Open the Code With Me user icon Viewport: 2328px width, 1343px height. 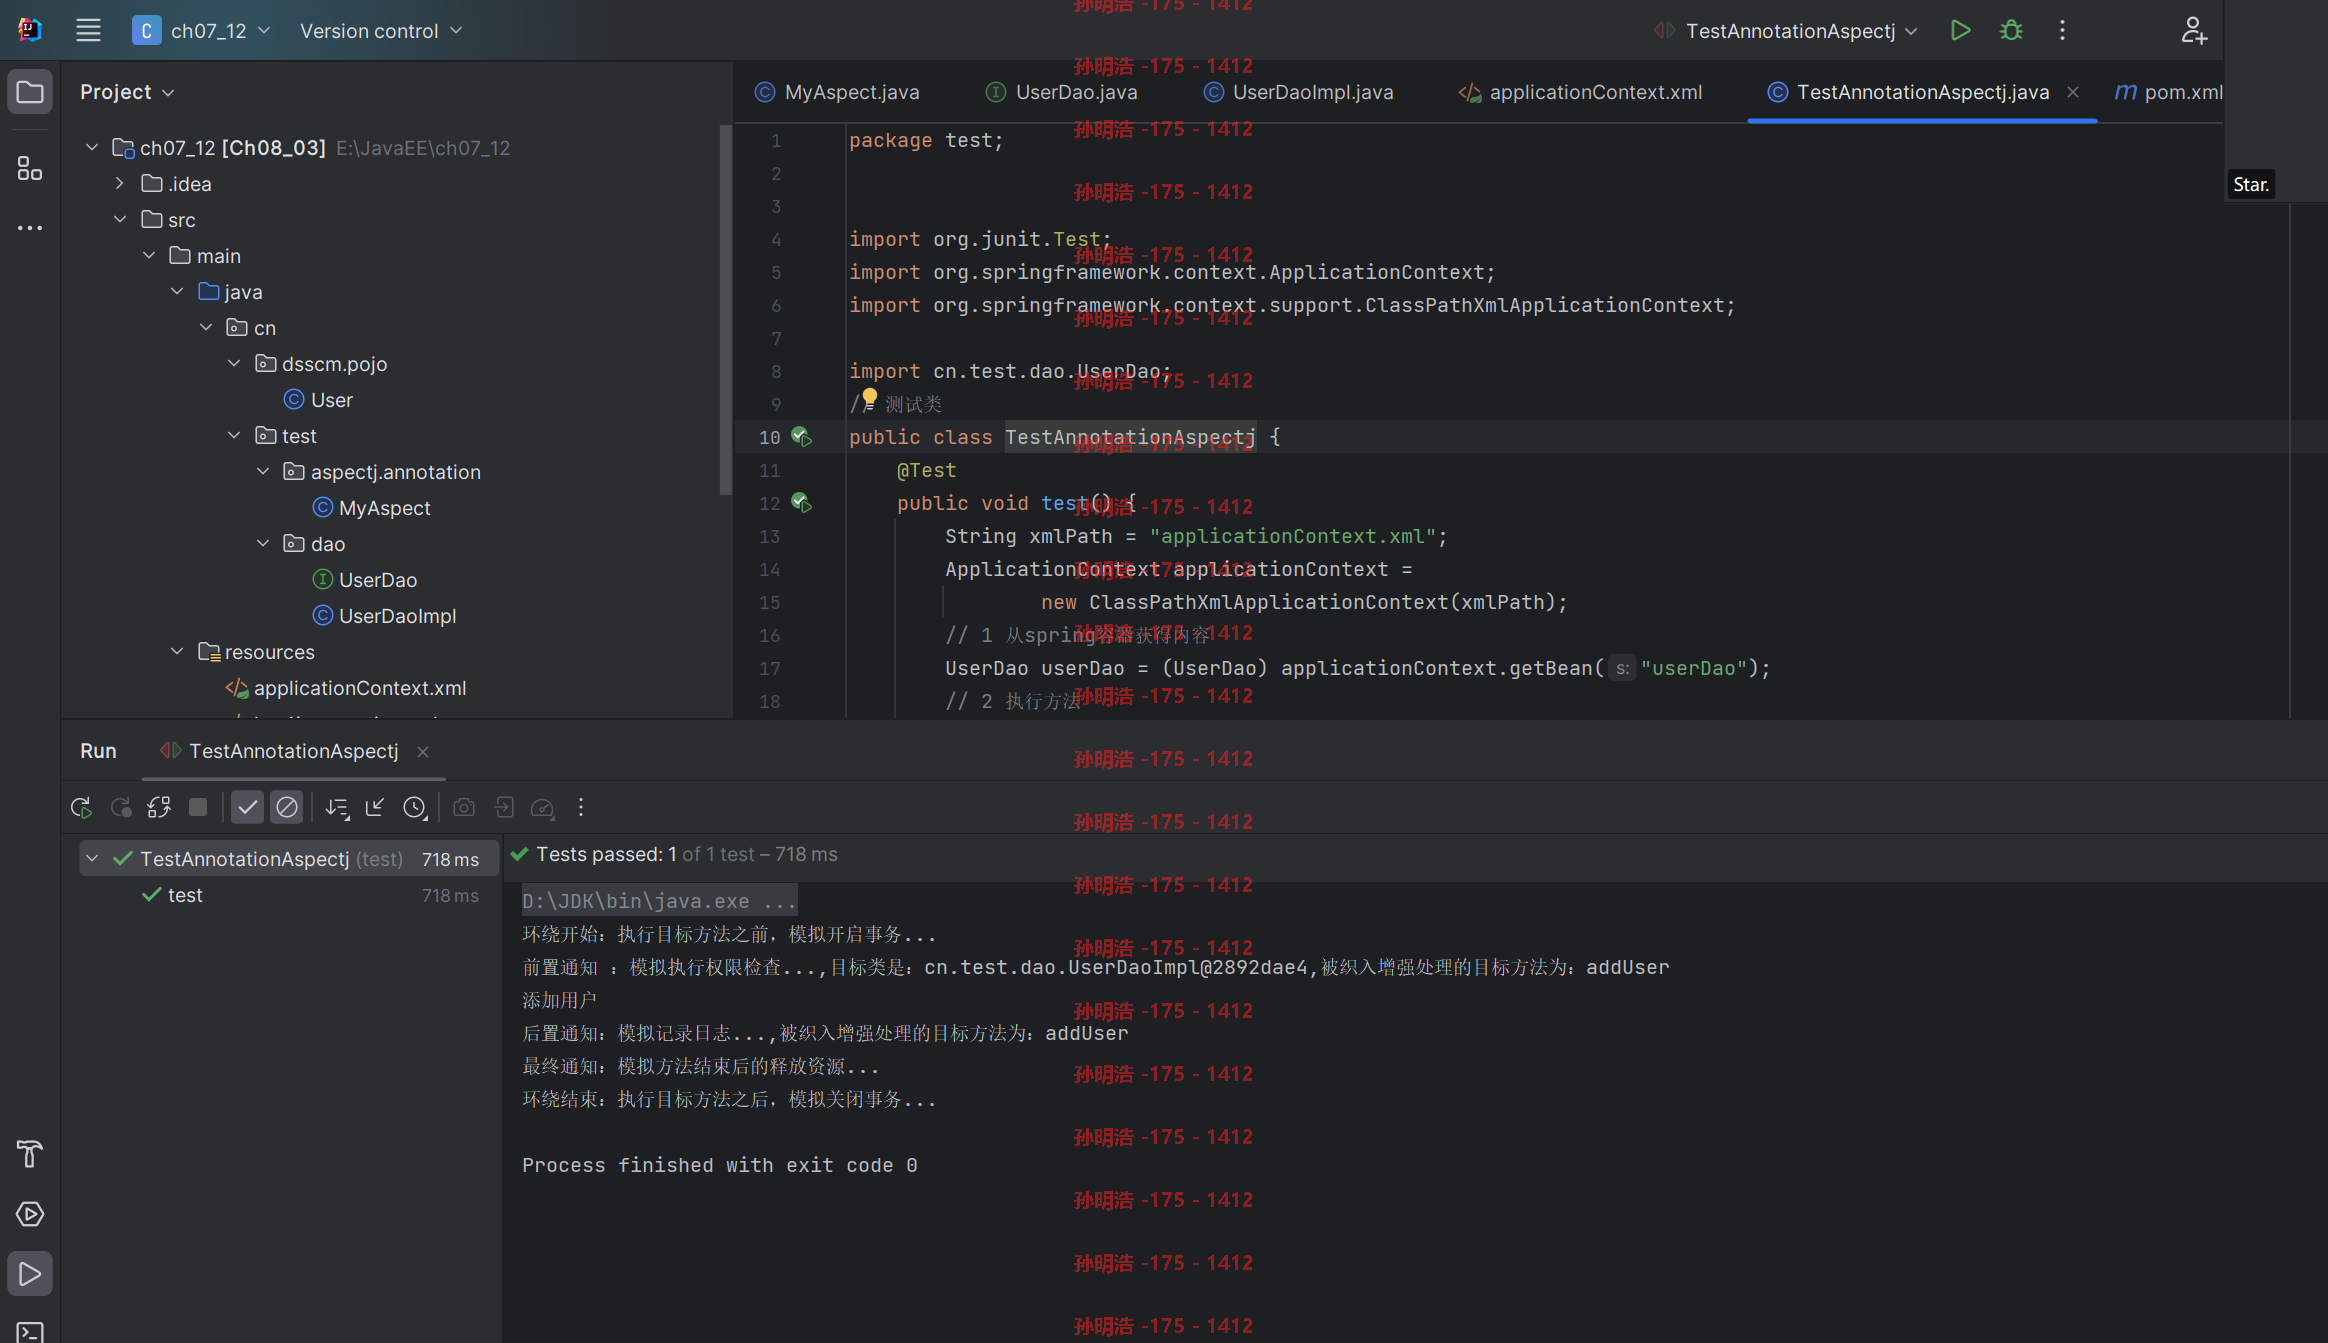pos(2193,30)
